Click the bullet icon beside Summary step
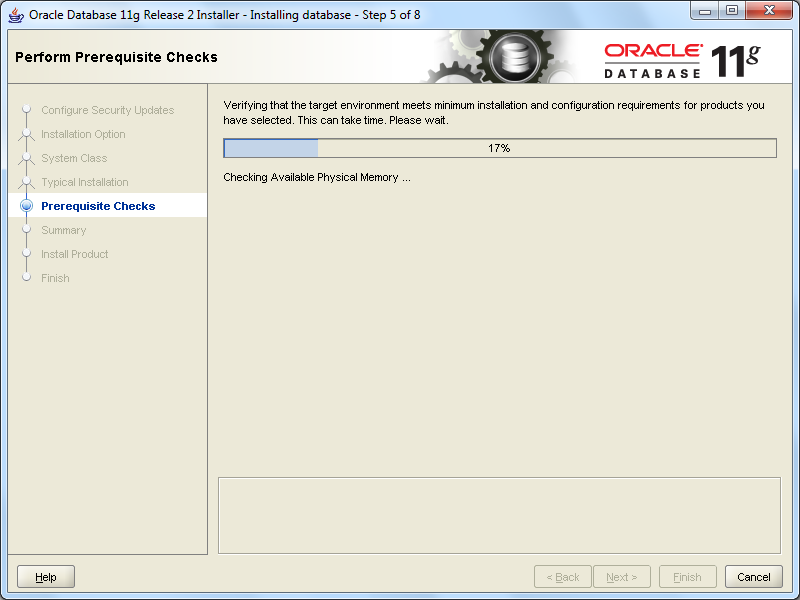Viewport: 800px width, 600px height. coord(27,230)
